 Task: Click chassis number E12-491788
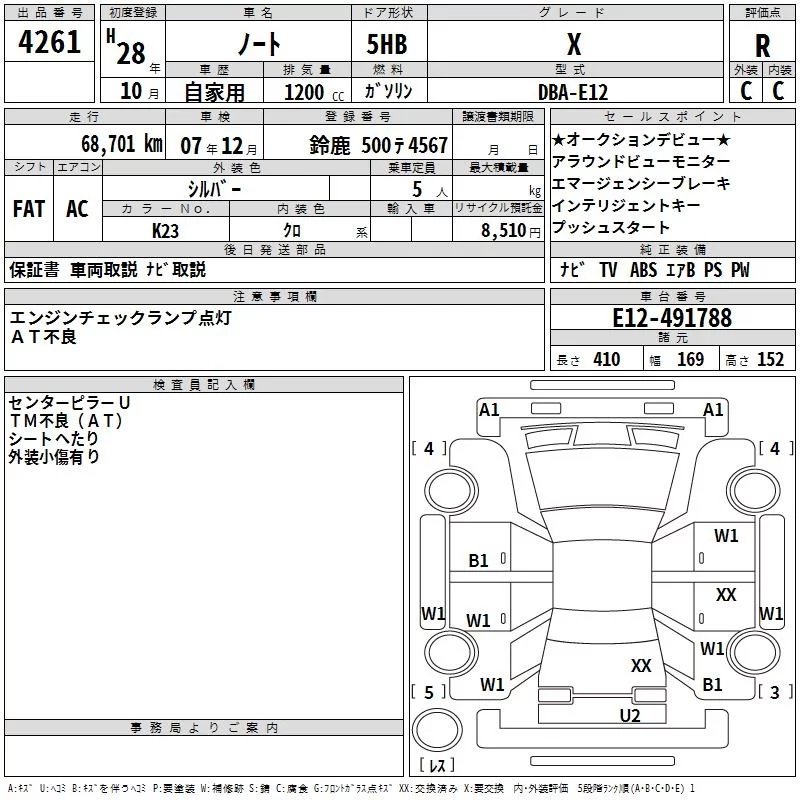click(x=672, y=317)
